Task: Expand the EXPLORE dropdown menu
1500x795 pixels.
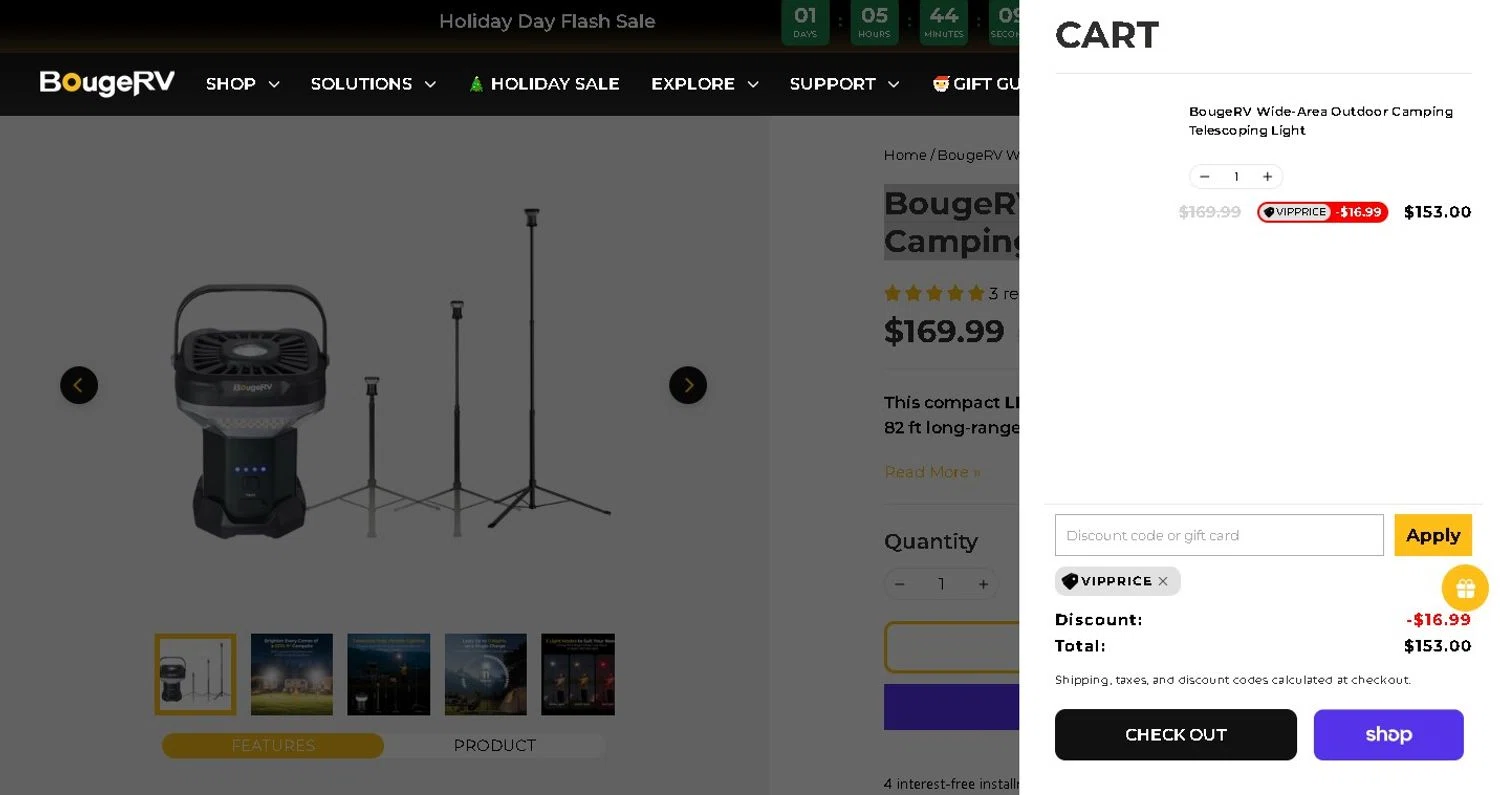Action: click(x=704, y=84)
